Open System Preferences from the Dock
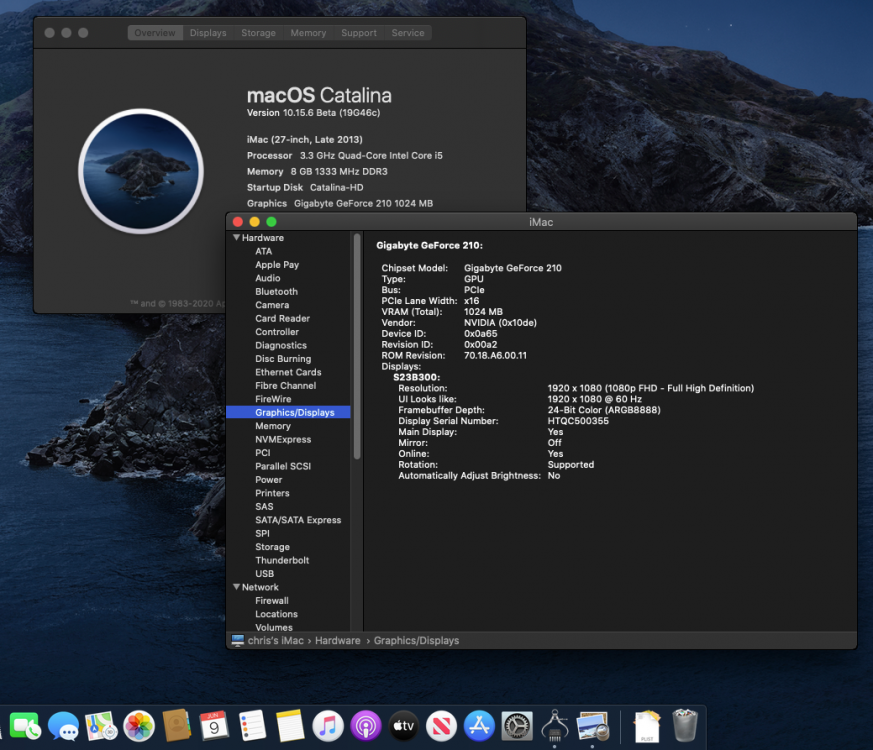873x750 pixels. coord(517,726)
